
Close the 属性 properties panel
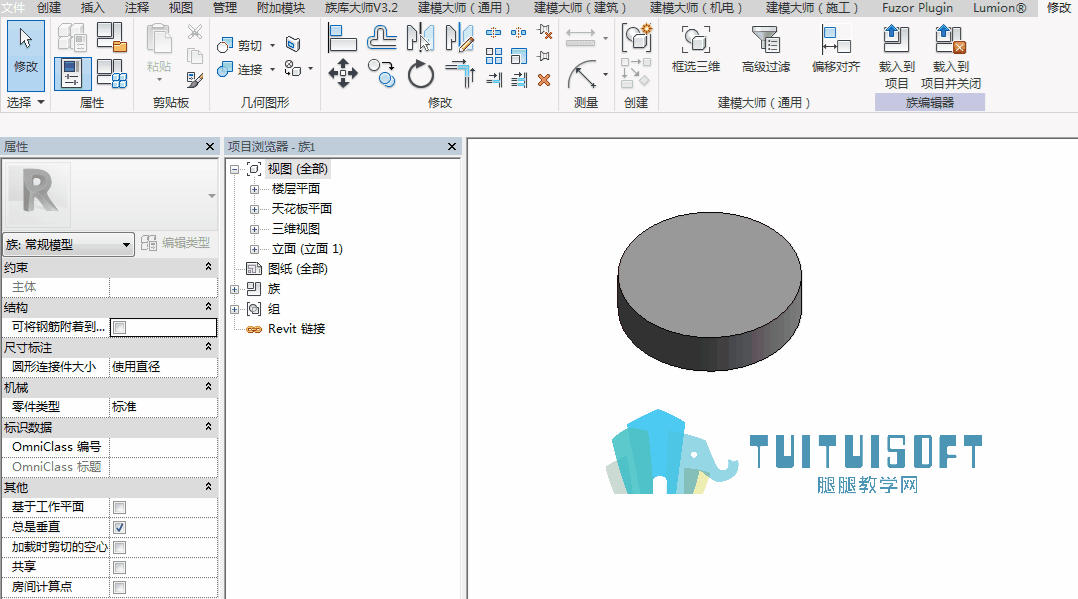click(210, 146)
